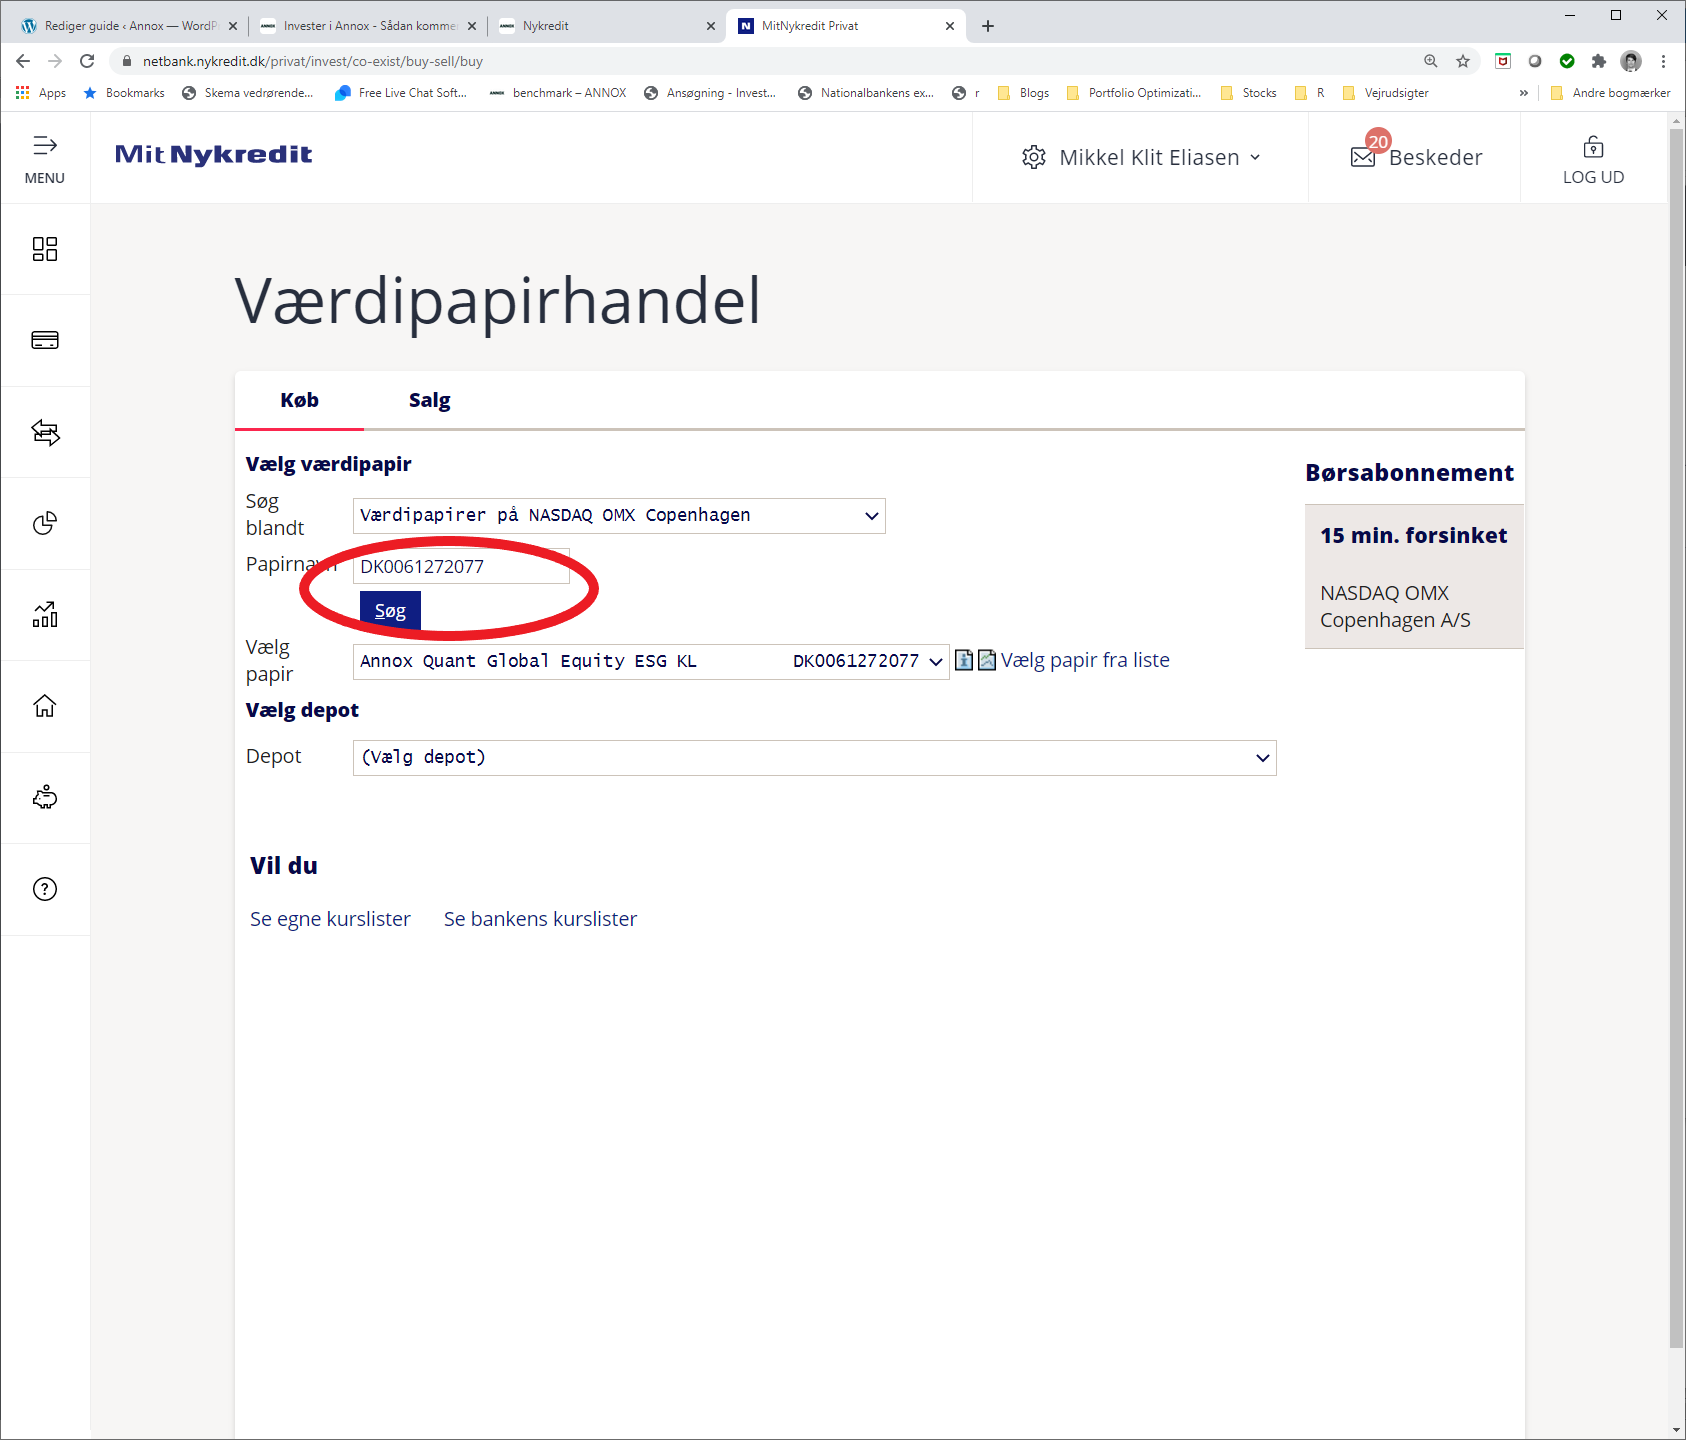1686x1440 pixels.
Task: Open a new browser tab
Action: pyautogui.click(x=988, y=26)
